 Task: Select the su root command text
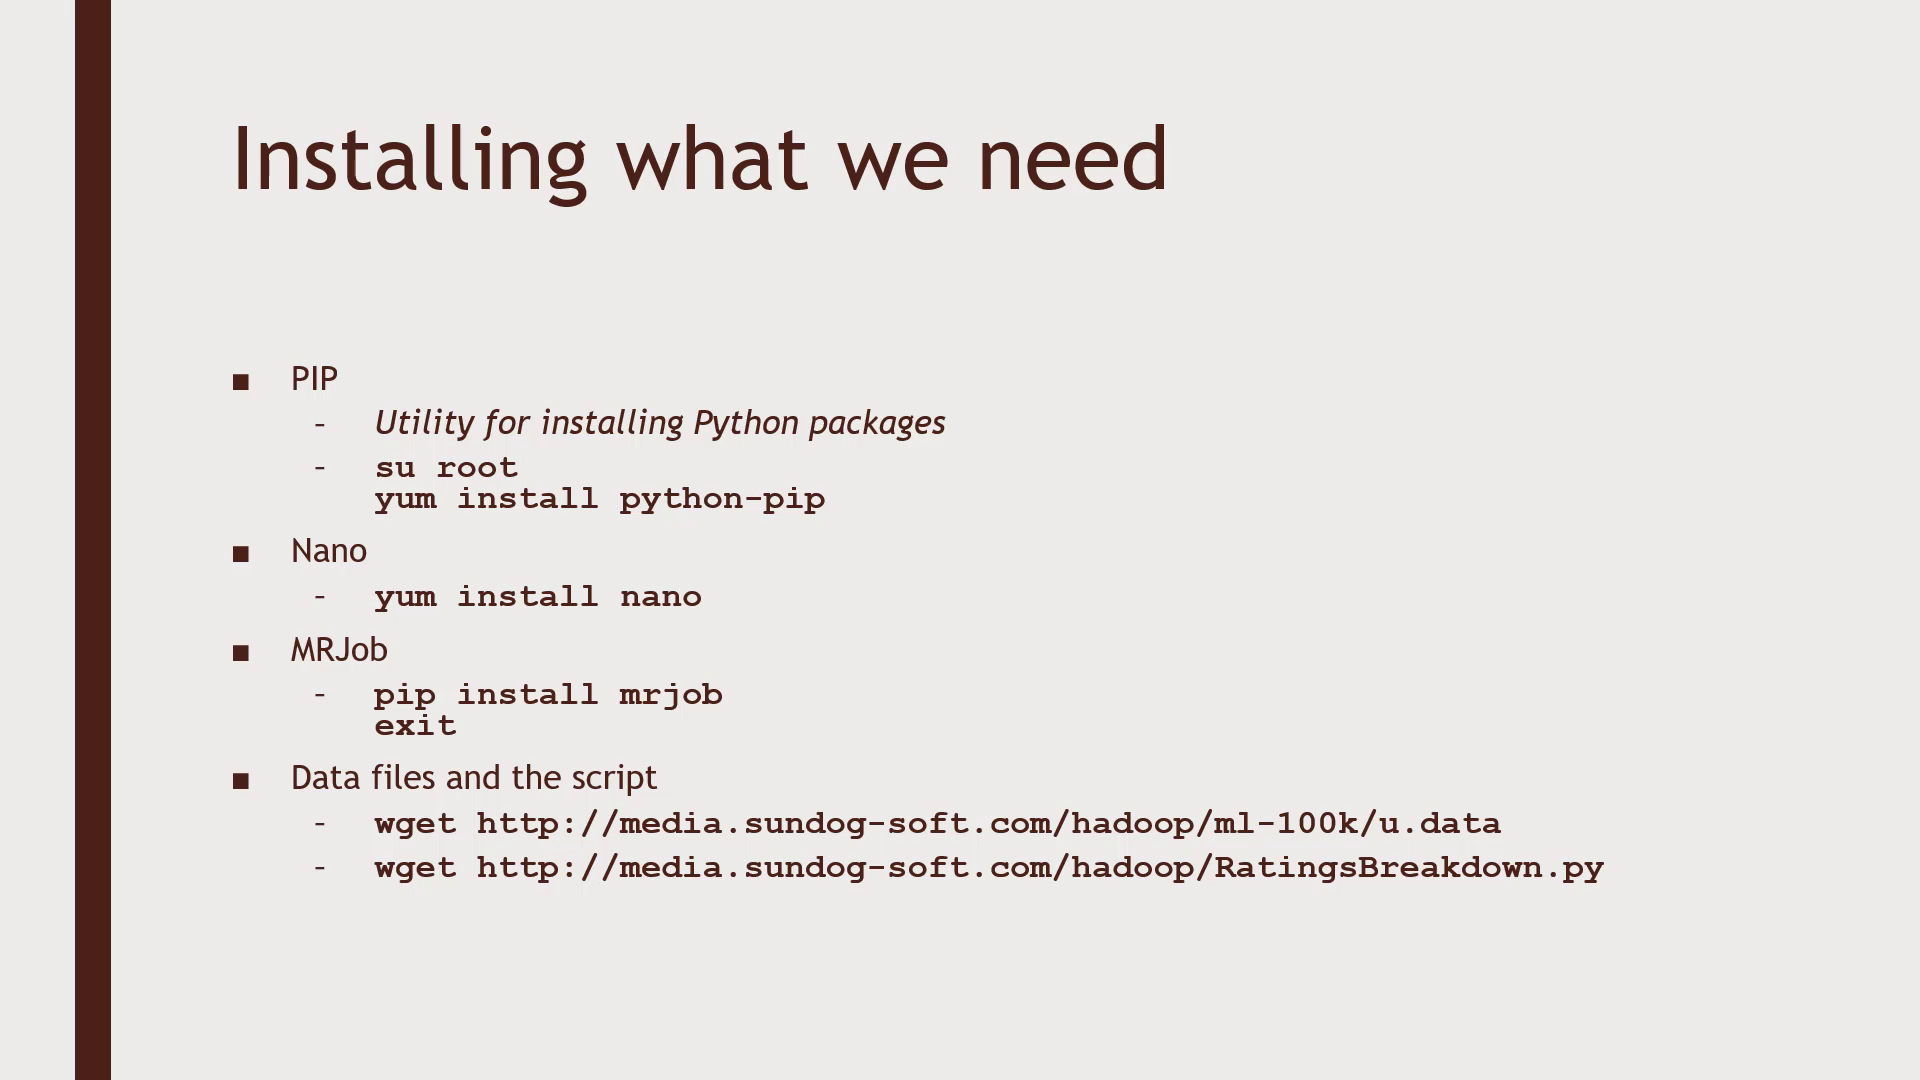(446, 465)
